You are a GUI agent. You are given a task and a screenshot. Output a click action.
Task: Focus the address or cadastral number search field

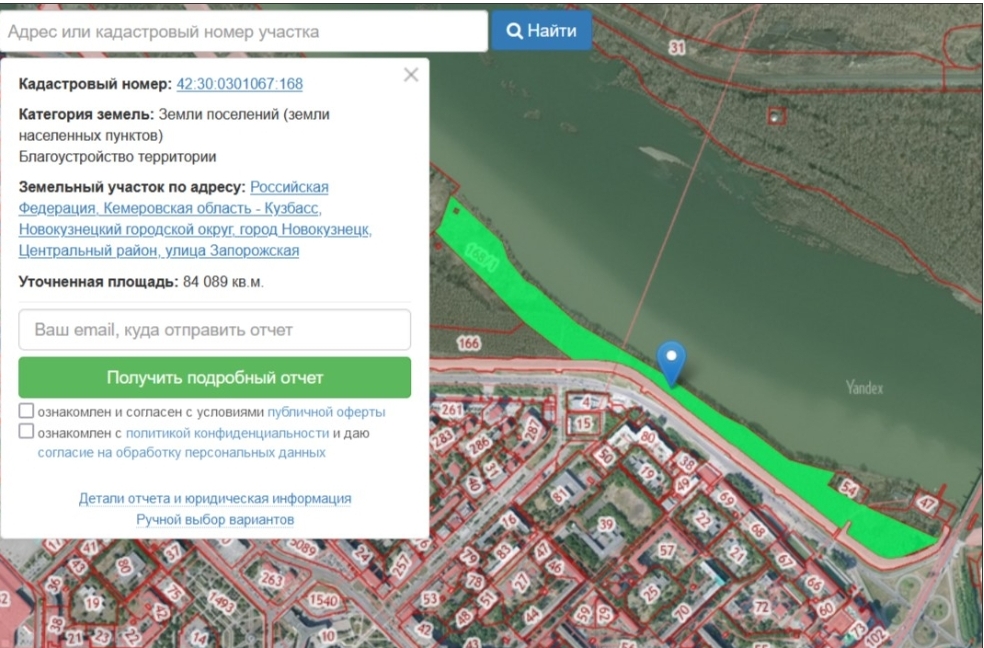tap(244, 31)
